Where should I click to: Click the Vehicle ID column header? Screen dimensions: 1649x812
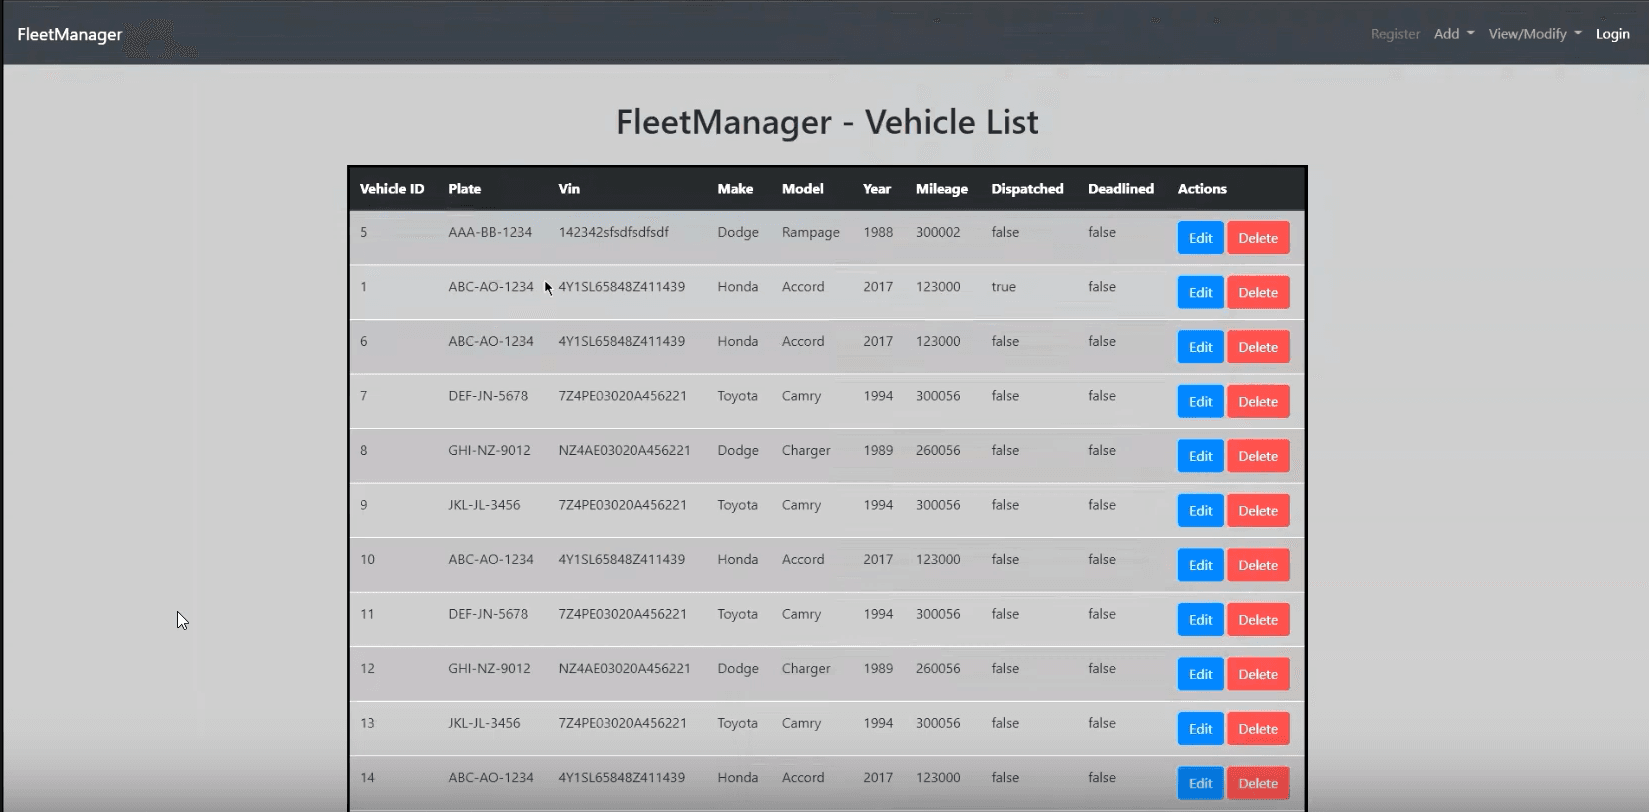(x=392, y=189)
